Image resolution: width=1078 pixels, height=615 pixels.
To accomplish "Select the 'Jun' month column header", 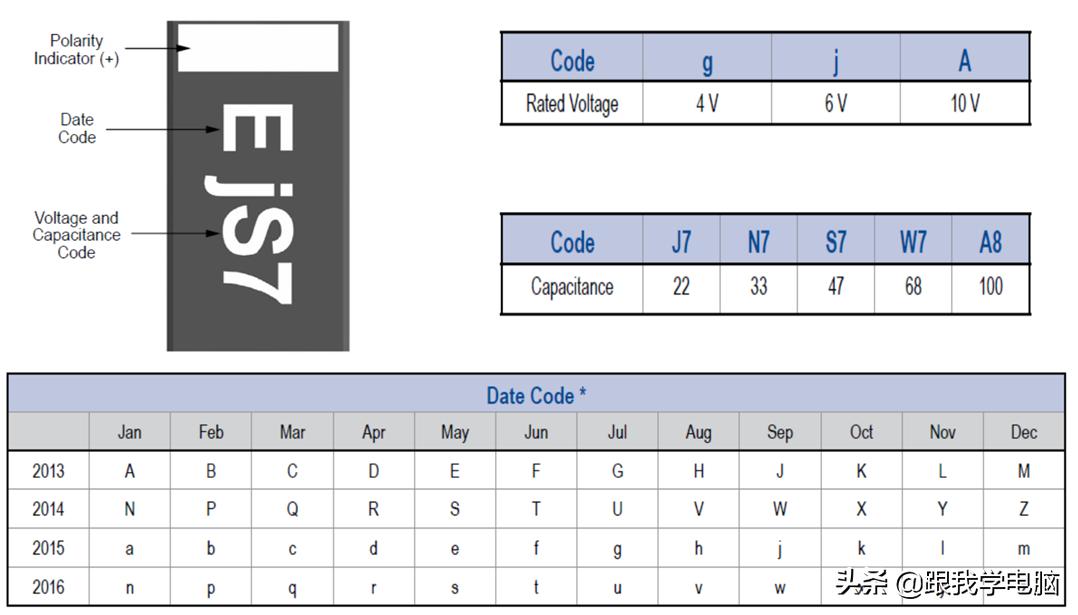I will [536, 432].
